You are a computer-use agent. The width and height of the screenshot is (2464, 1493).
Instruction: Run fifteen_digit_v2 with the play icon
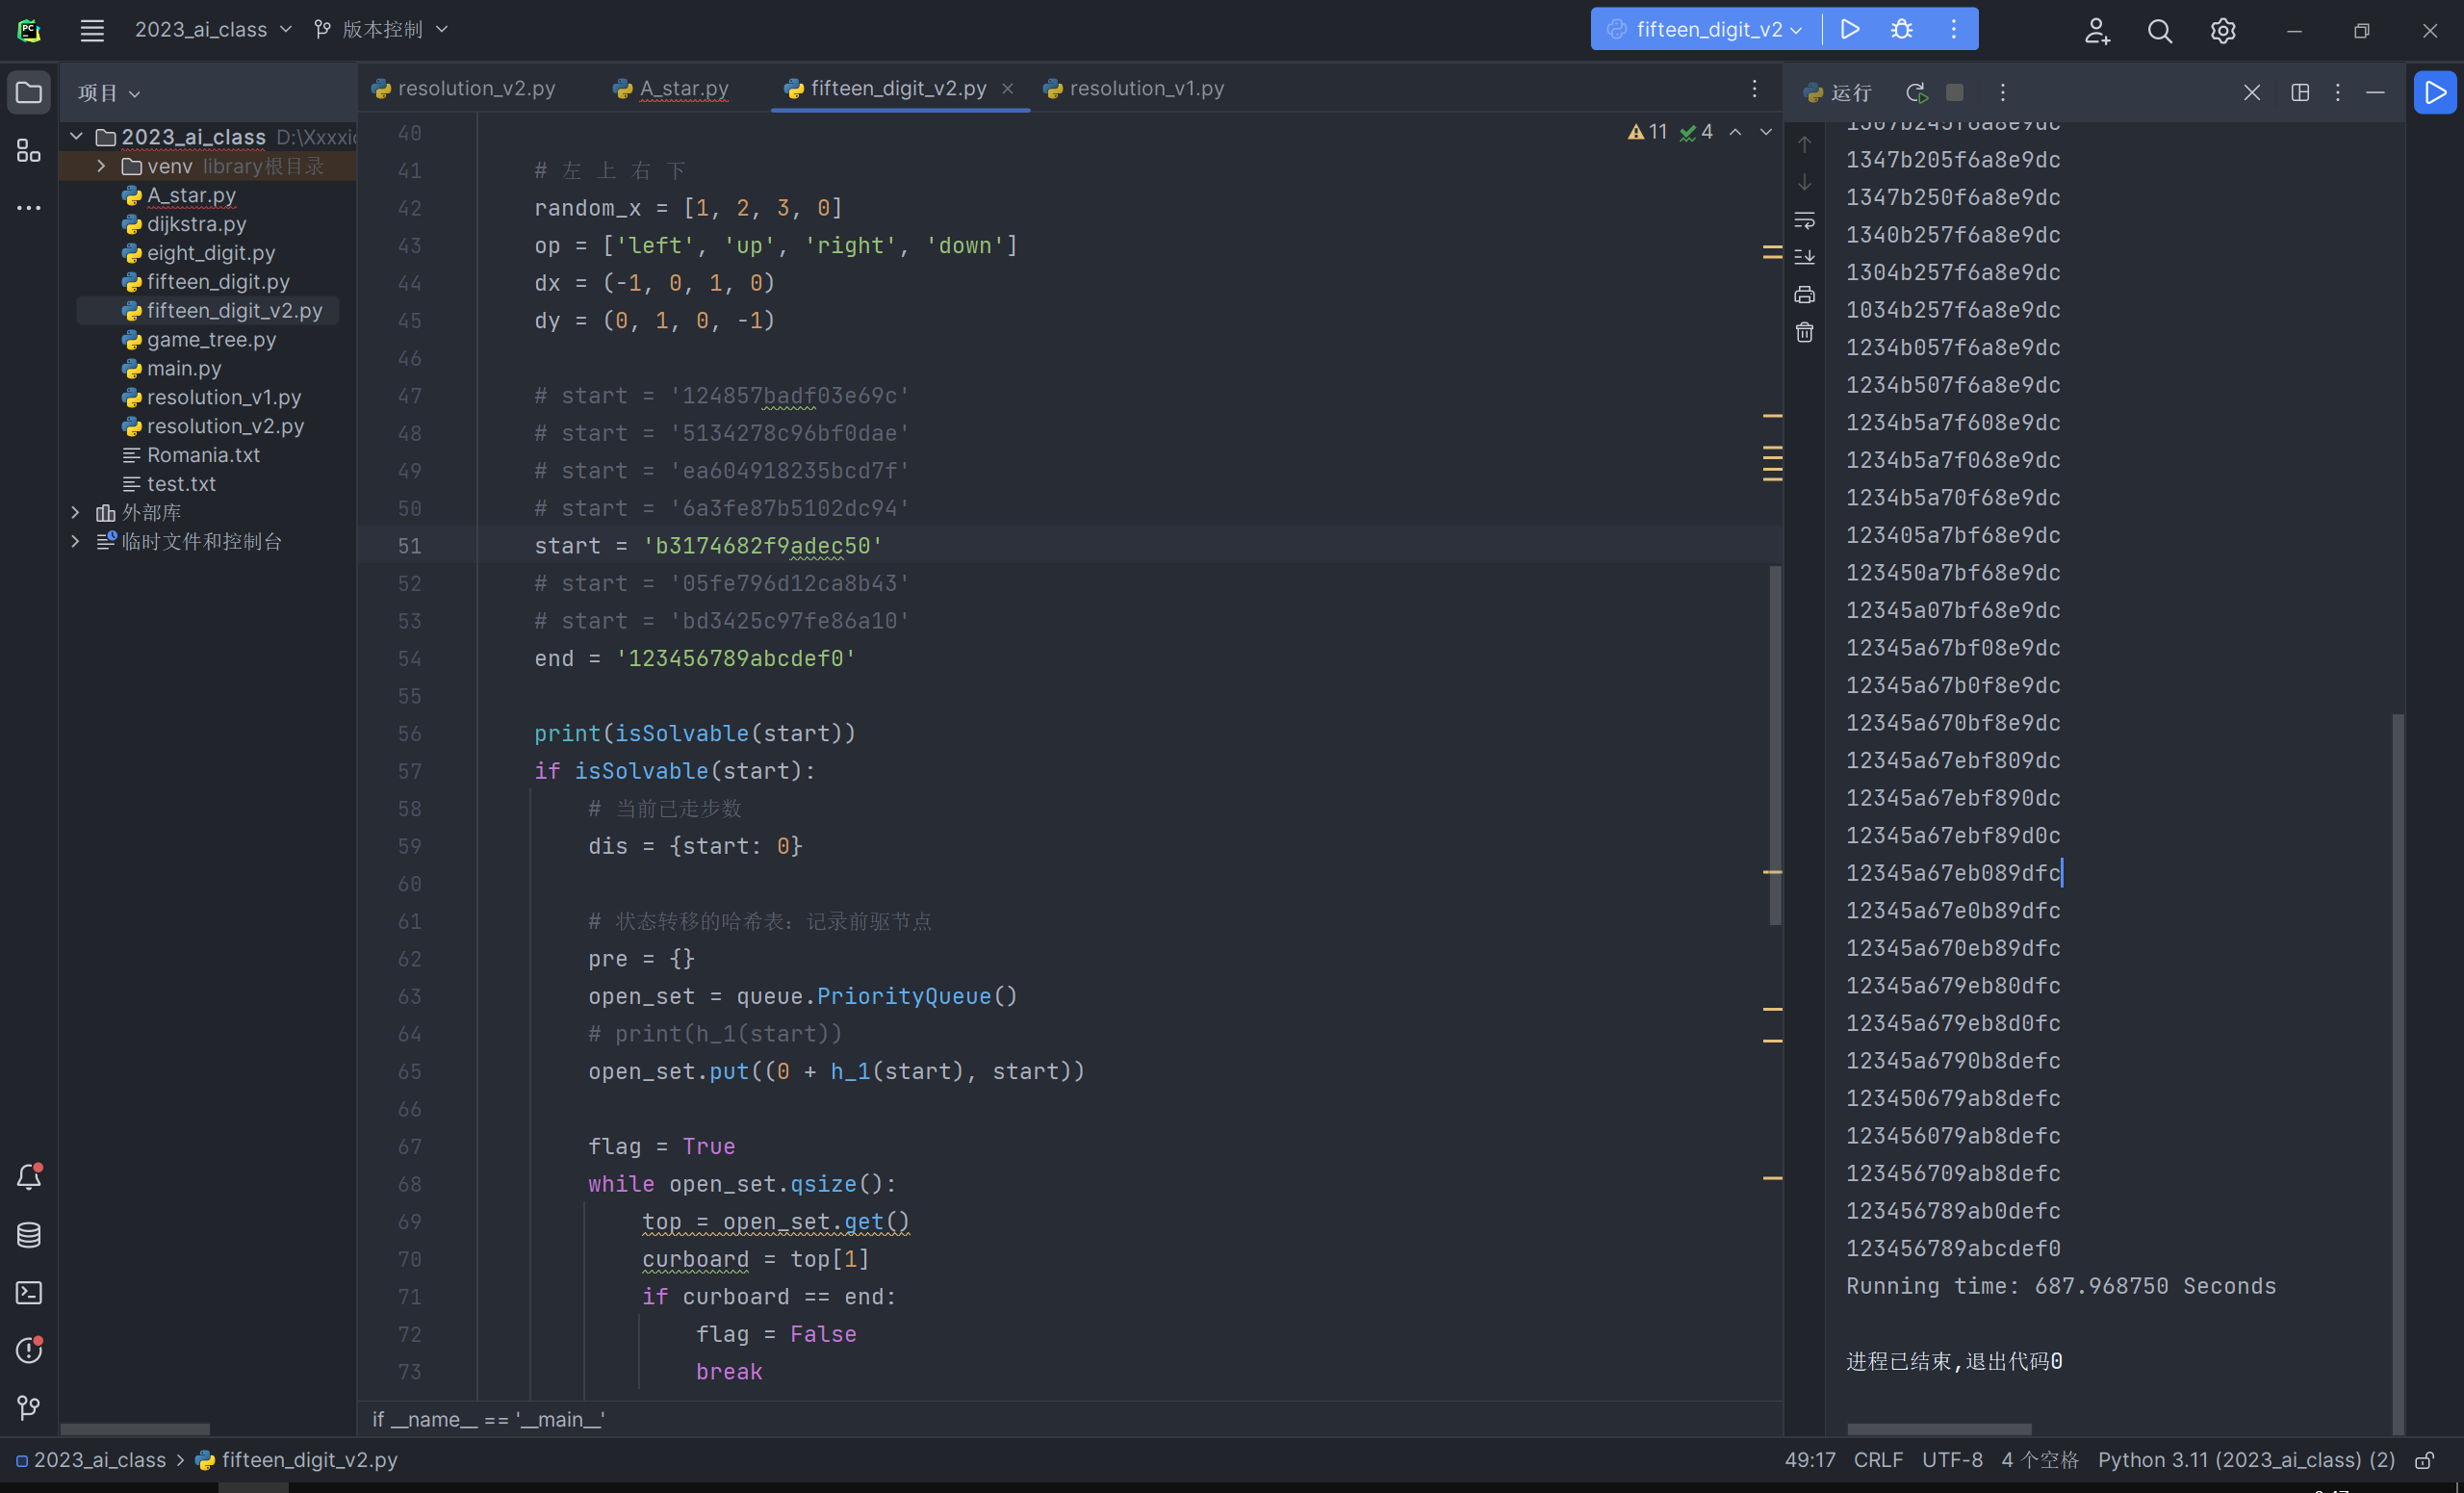[x=1850, y=30]
